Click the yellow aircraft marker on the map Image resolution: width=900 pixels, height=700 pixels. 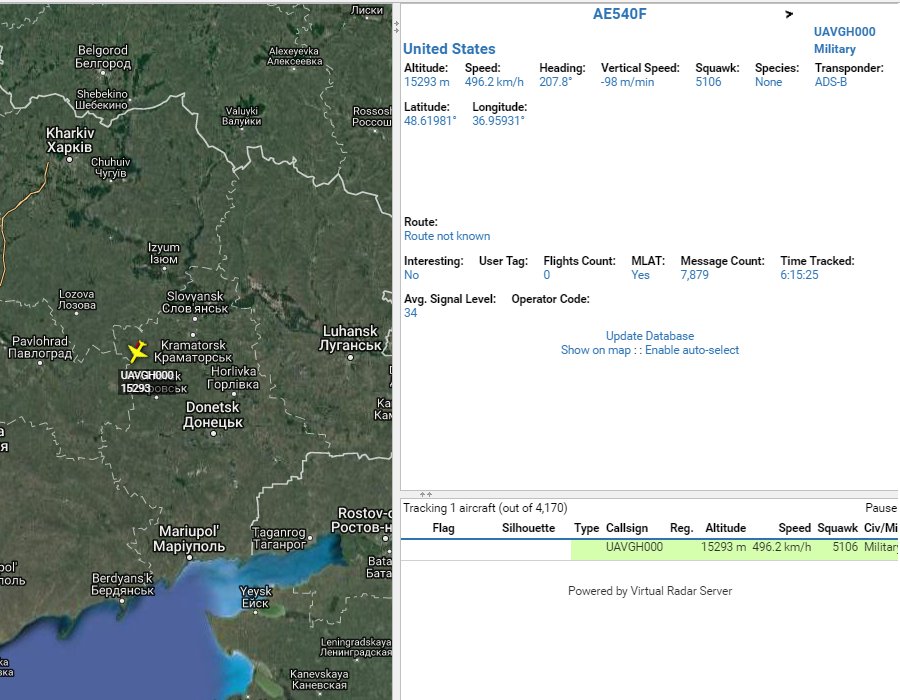point(138,352)
